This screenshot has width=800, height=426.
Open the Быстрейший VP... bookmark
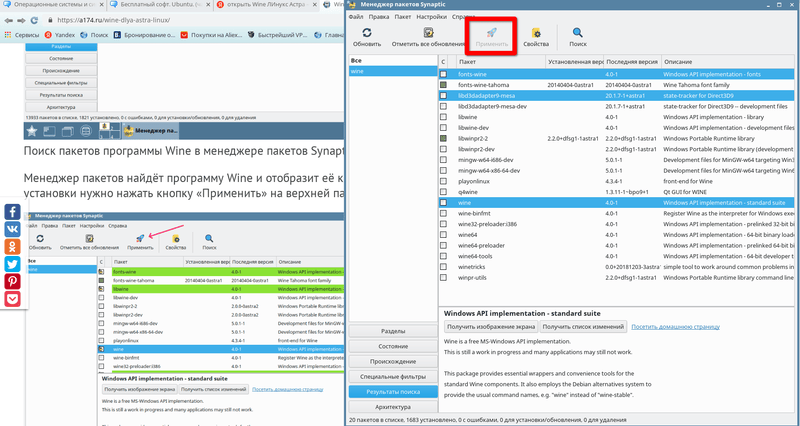coord(278,35)
